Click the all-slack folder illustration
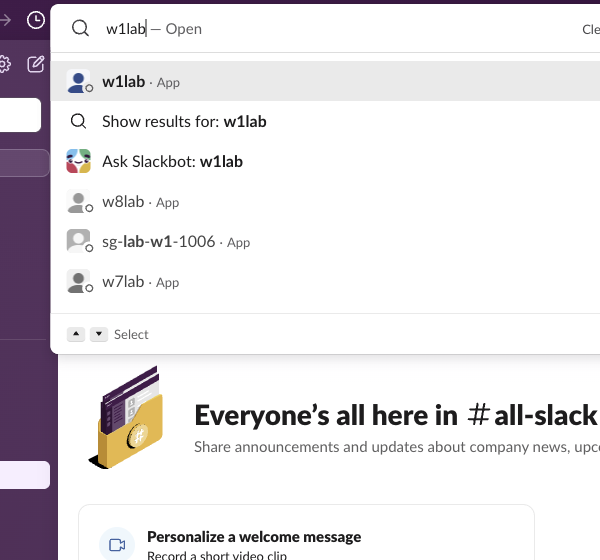The image size is (600, 560). (x=127, y=417)
